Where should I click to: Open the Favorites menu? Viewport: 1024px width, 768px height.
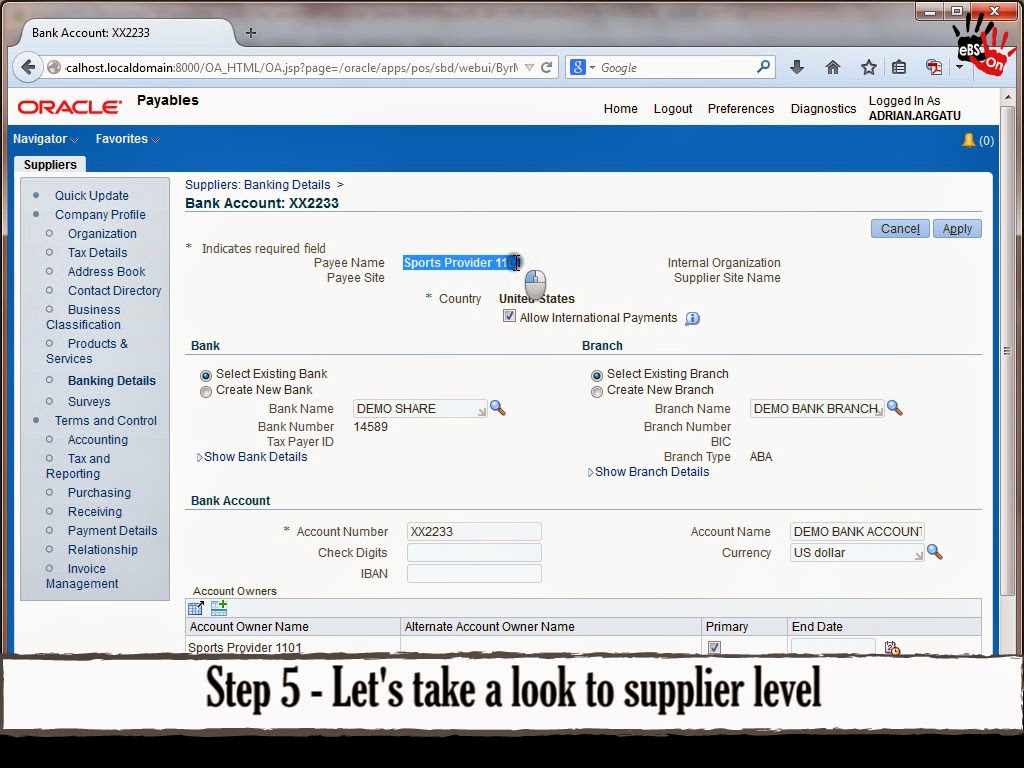click(x=120, y=139)
